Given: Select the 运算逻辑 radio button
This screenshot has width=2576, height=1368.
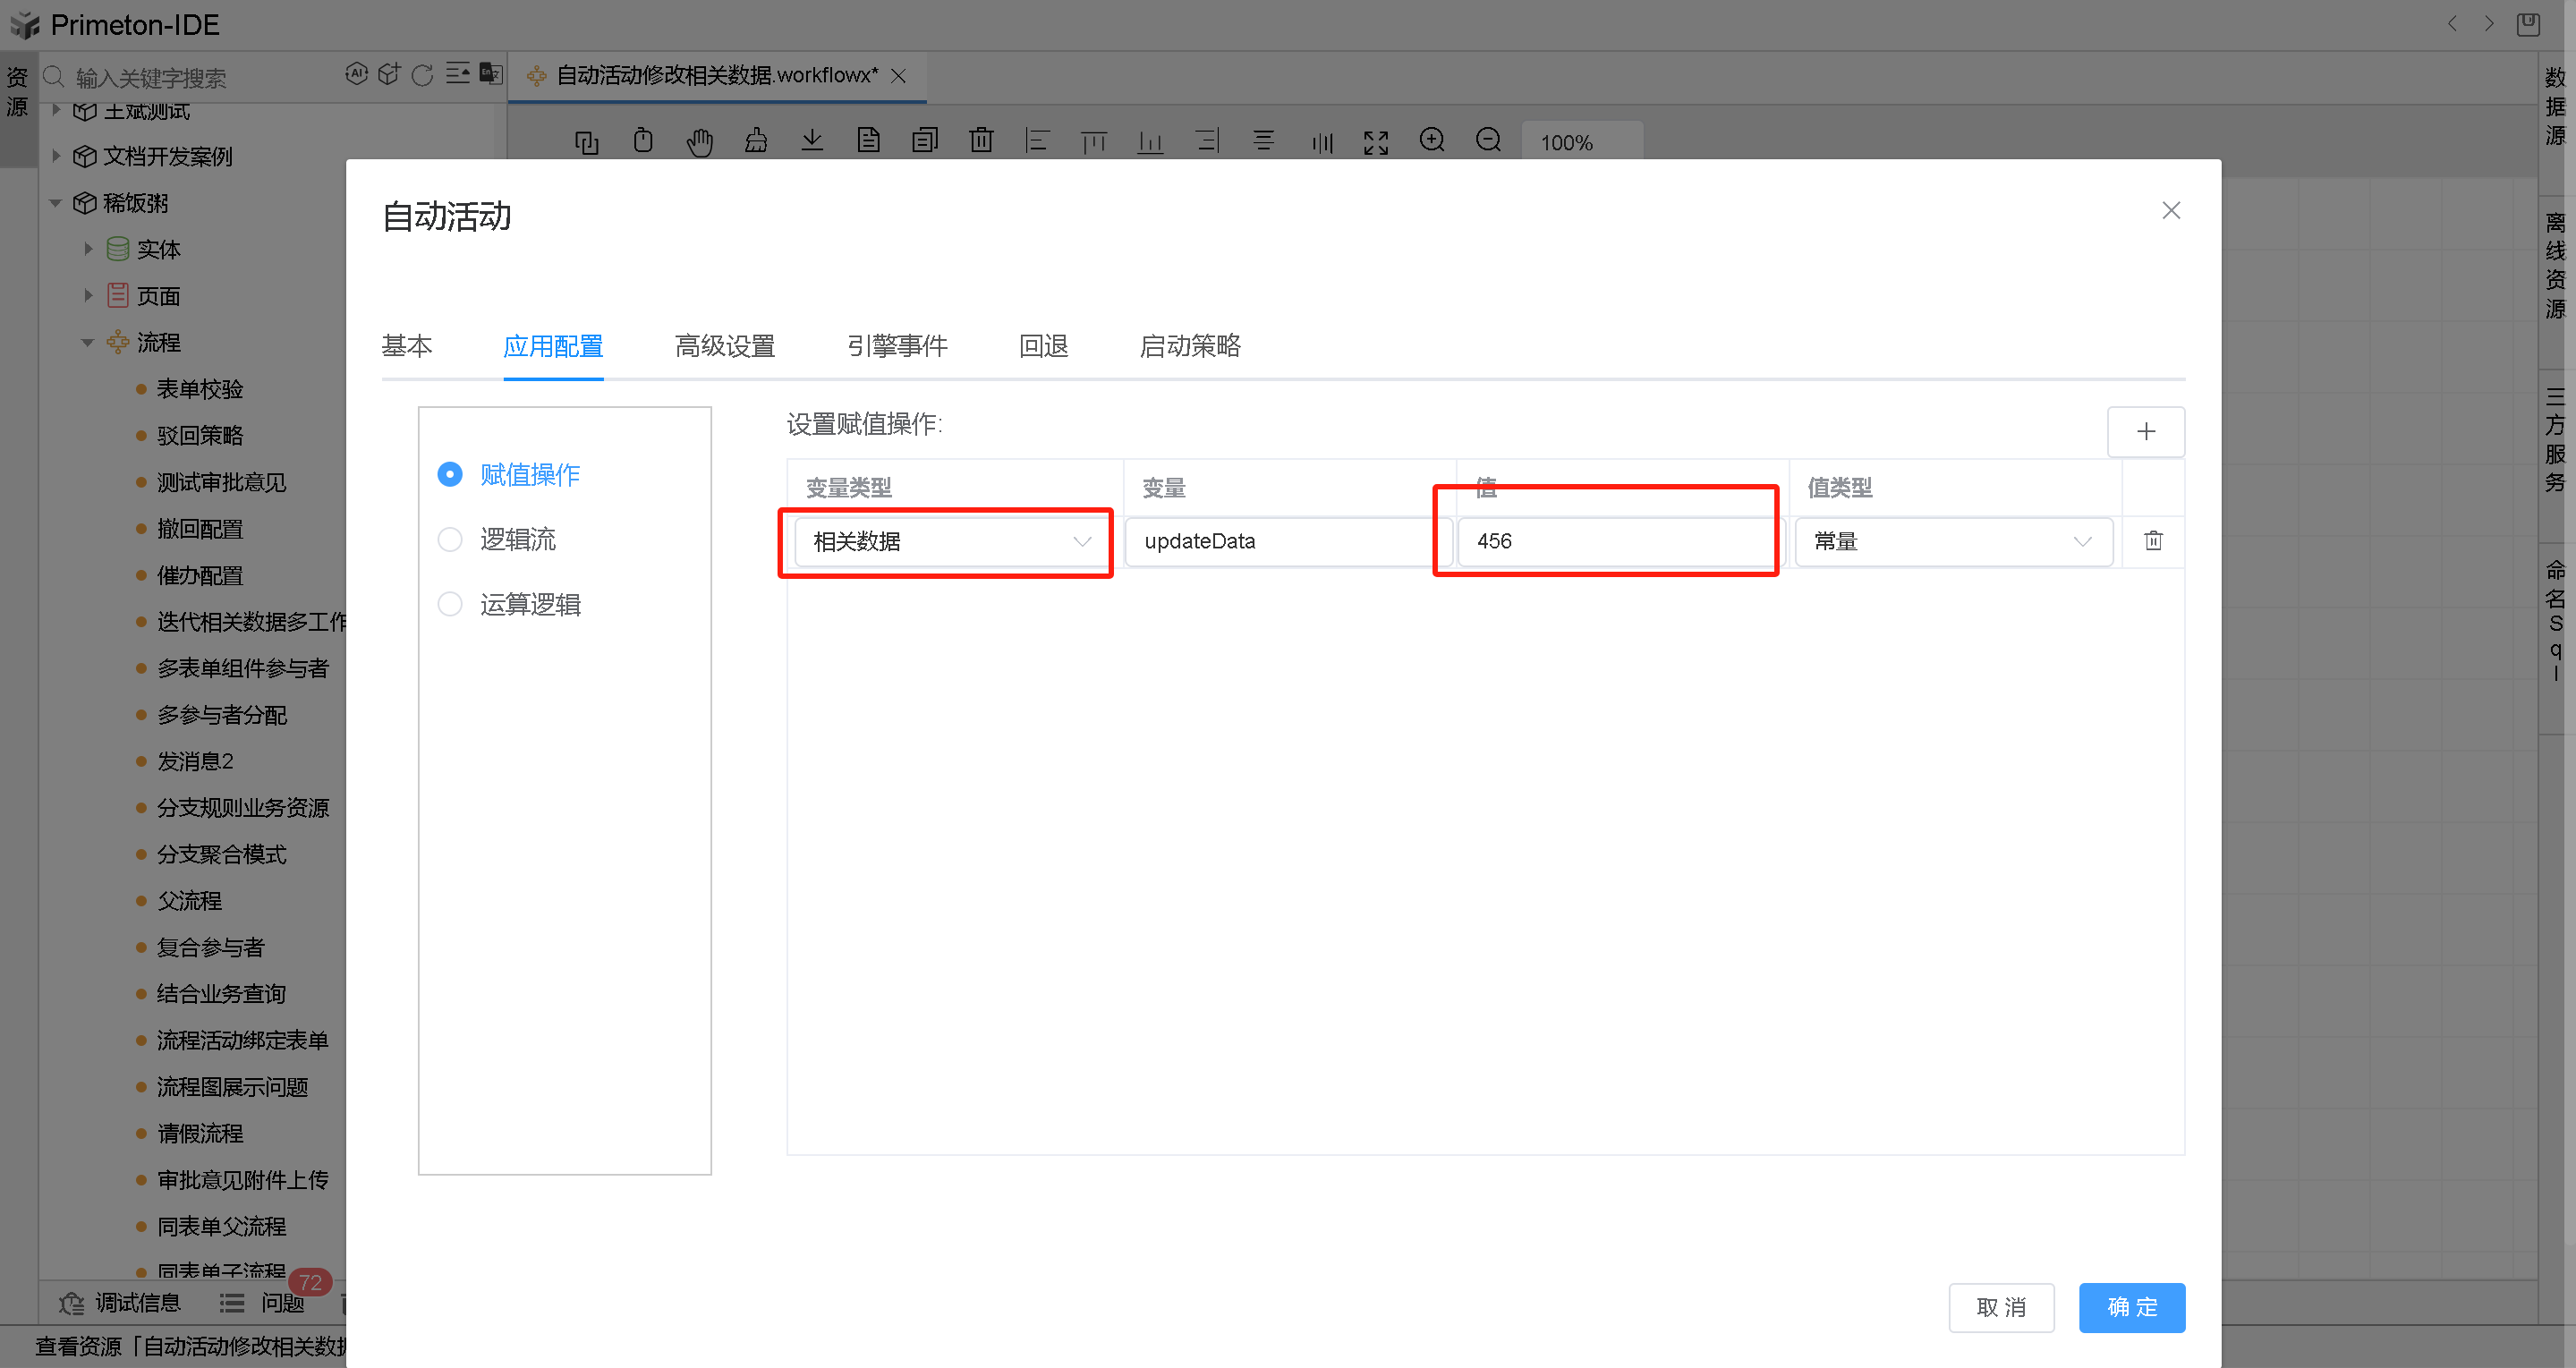Looking at the screenshot, I should pos(450,604).
